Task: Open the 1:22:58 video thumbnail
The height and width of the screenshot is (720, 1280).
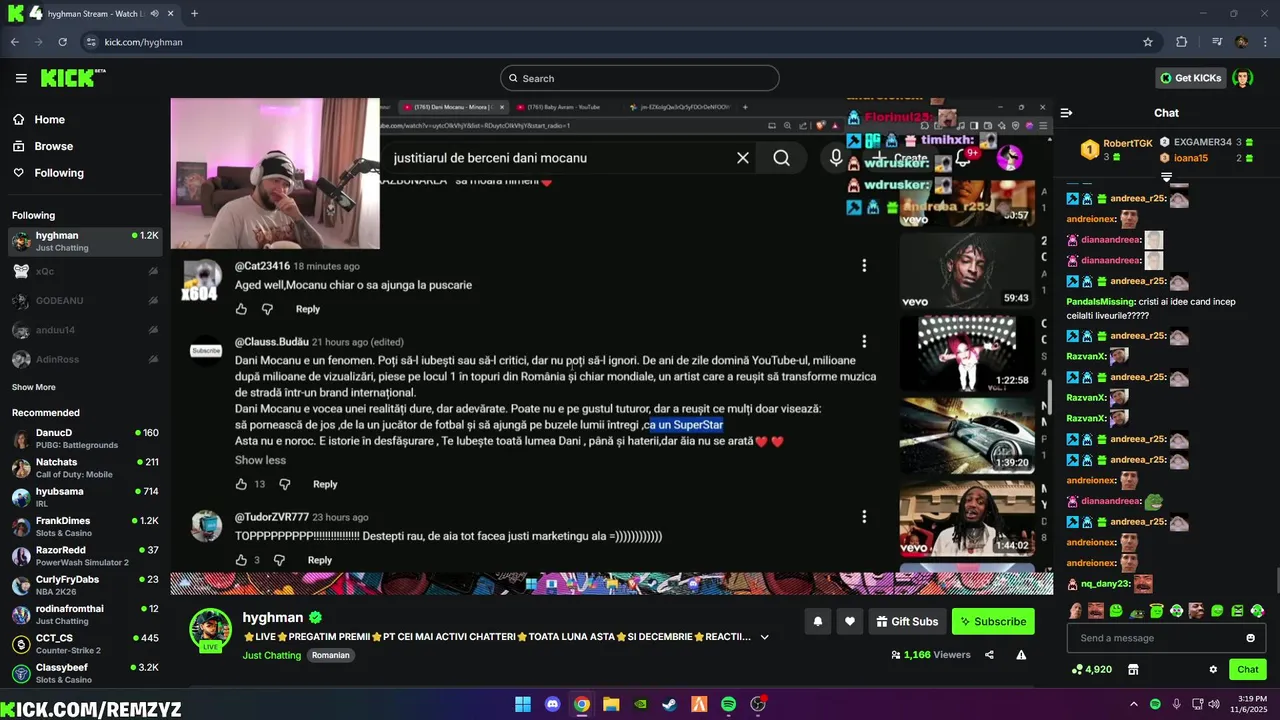Action: click(965, 354)
